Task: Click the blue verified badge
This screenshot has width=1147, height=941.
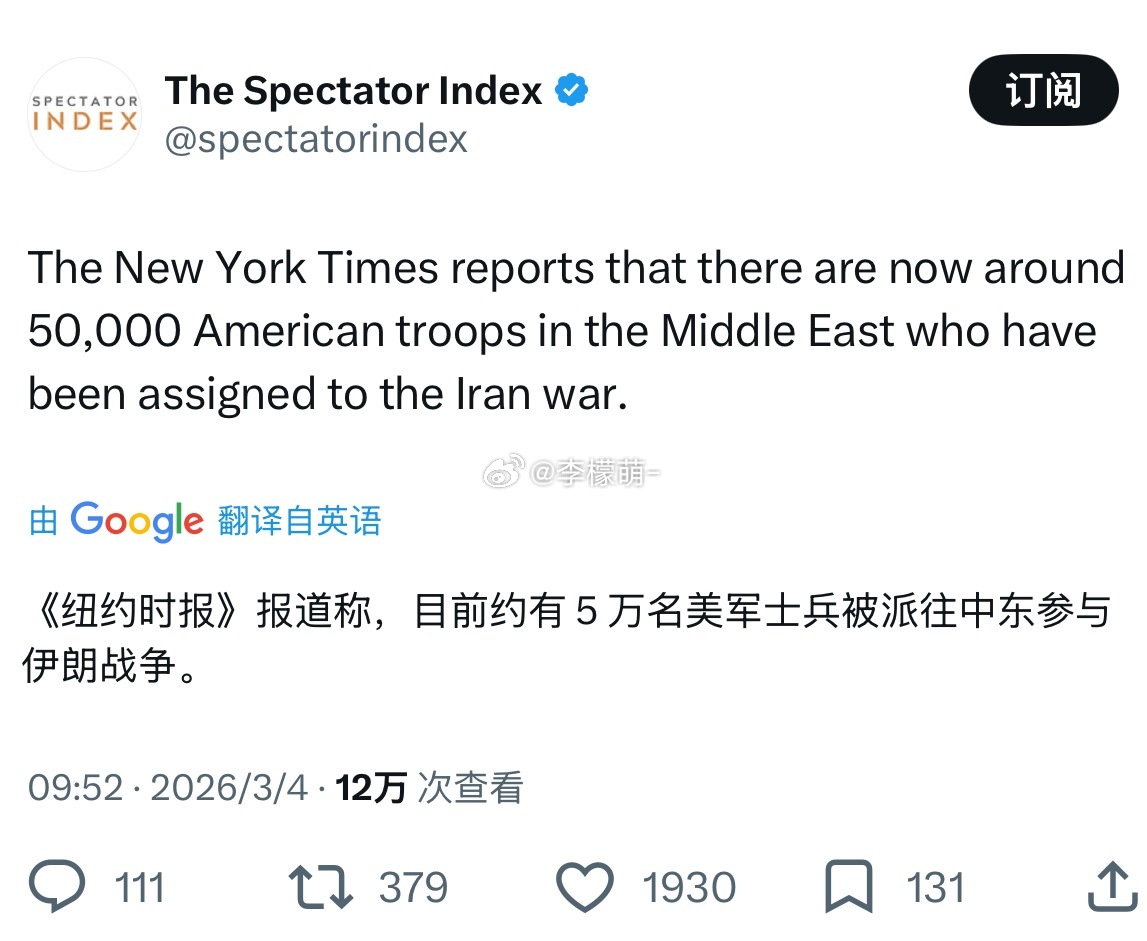Action: pos(572,90)
